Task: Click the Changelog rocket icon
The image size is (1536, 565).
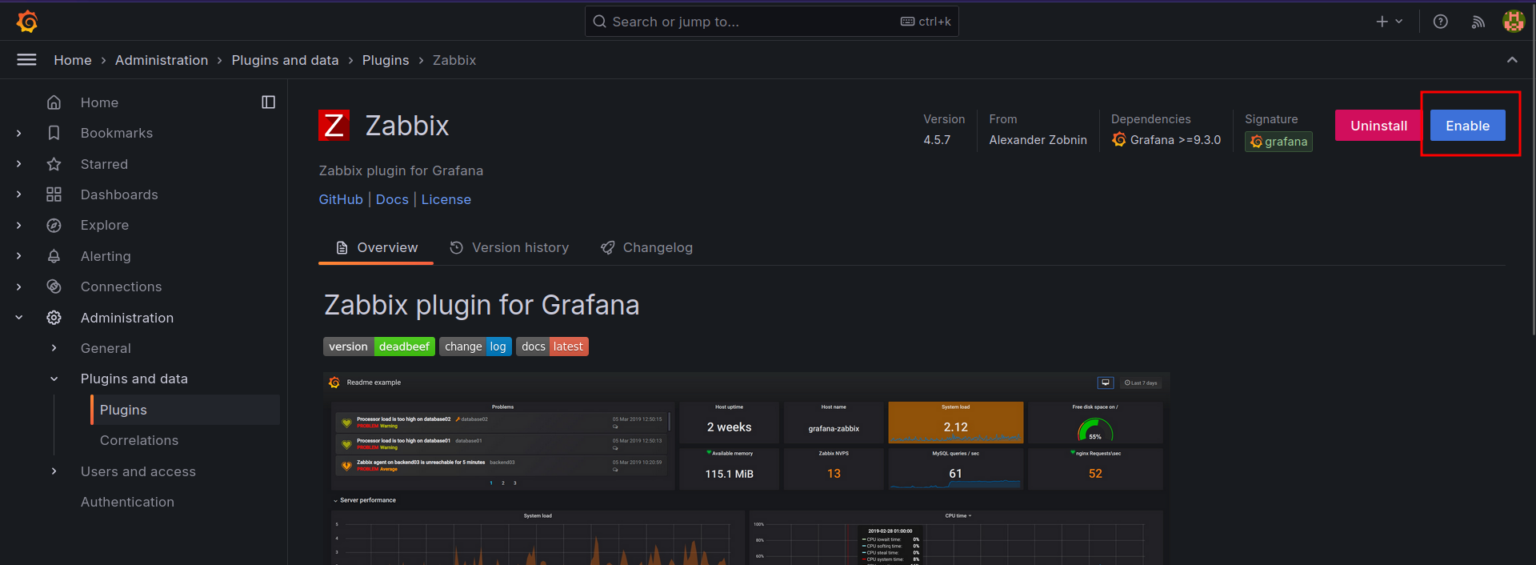Action: click(607, 247)
